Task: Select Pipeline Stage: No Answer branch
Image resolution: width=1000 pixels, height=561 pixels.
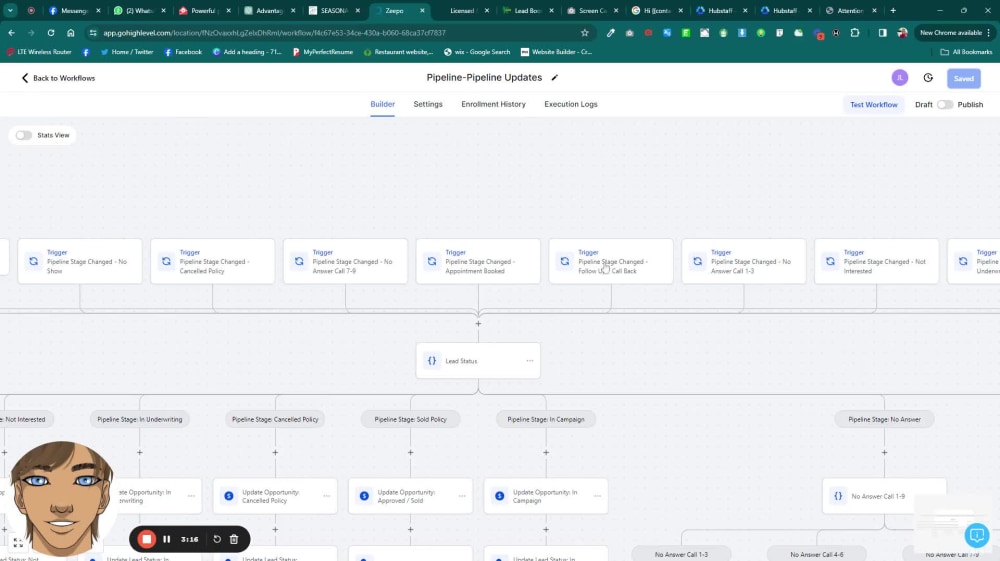Action: [885, 419]
